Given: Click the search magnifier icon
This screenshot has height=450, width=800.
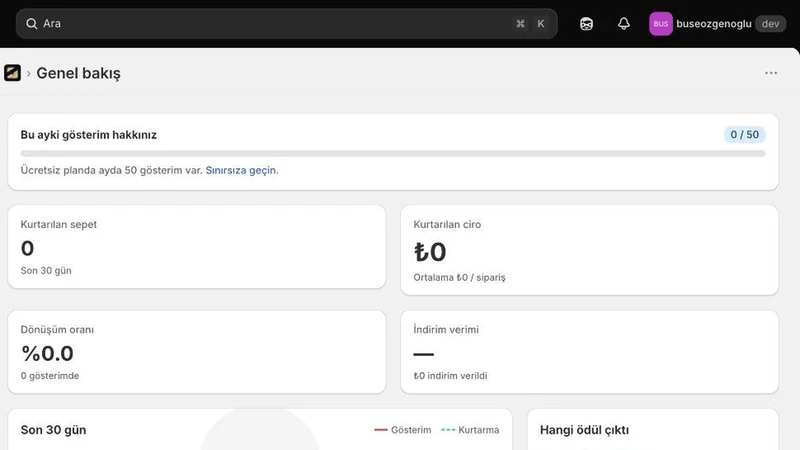Looking at the screenshot, I should pyautogui.click(x=32, y=23).
